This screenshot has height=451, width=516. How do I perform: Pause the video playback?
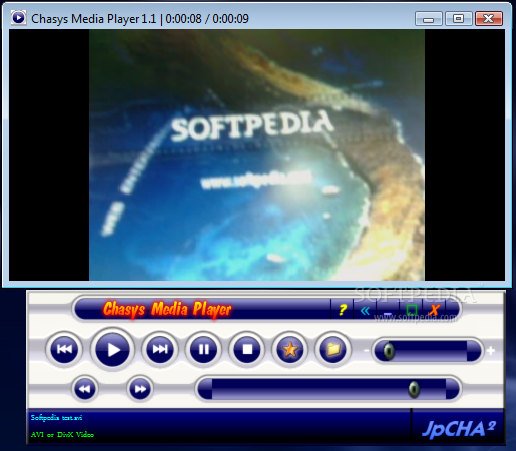coord(203,349)
